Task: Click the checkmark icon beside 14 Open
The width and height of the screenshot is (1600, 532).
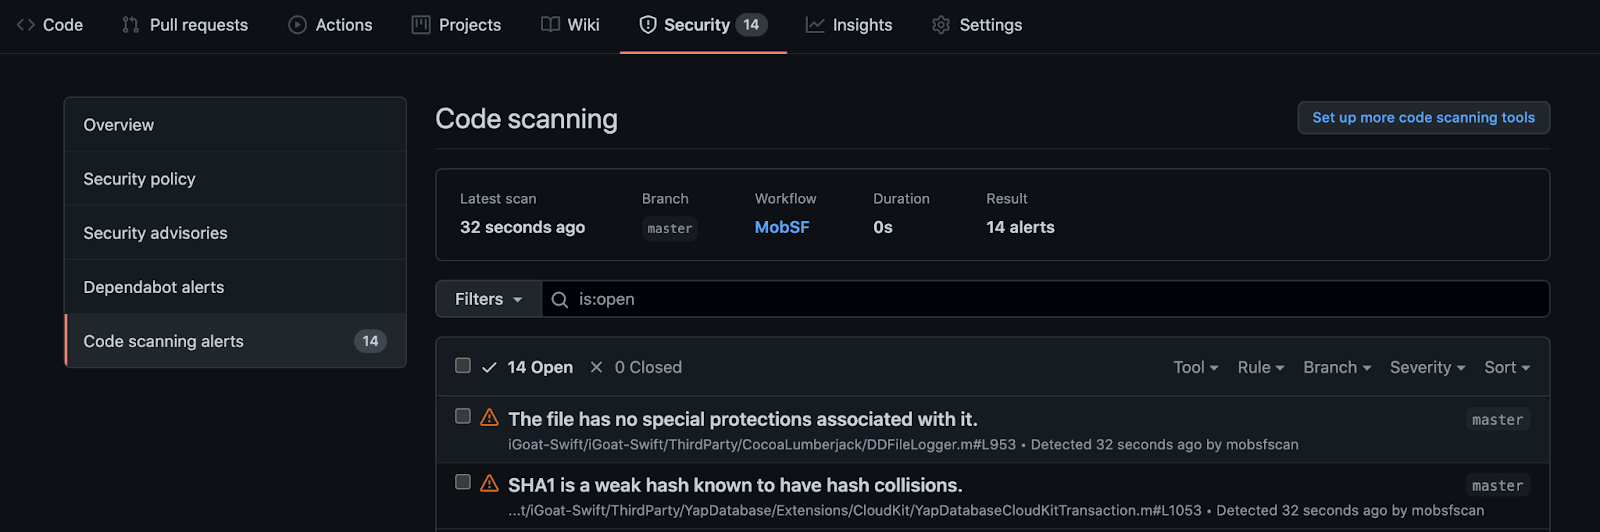Action: pos(489,368)
